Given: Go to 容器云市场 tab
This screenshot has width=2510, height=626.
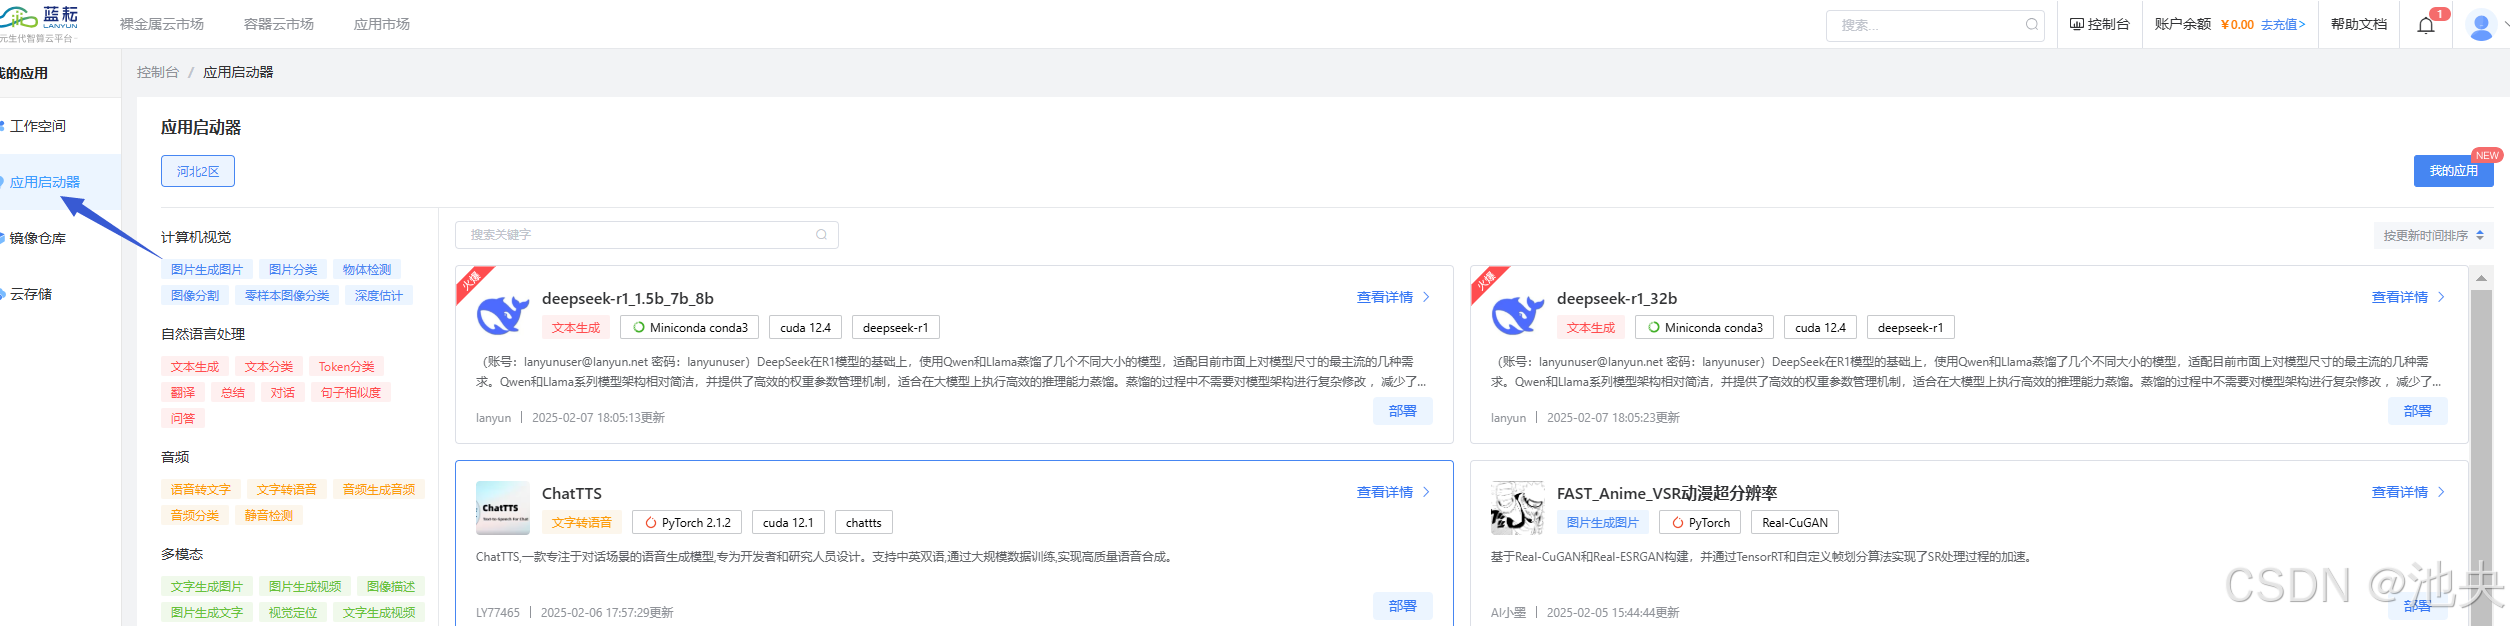Looking at the screenshot, I should [279, 24].
